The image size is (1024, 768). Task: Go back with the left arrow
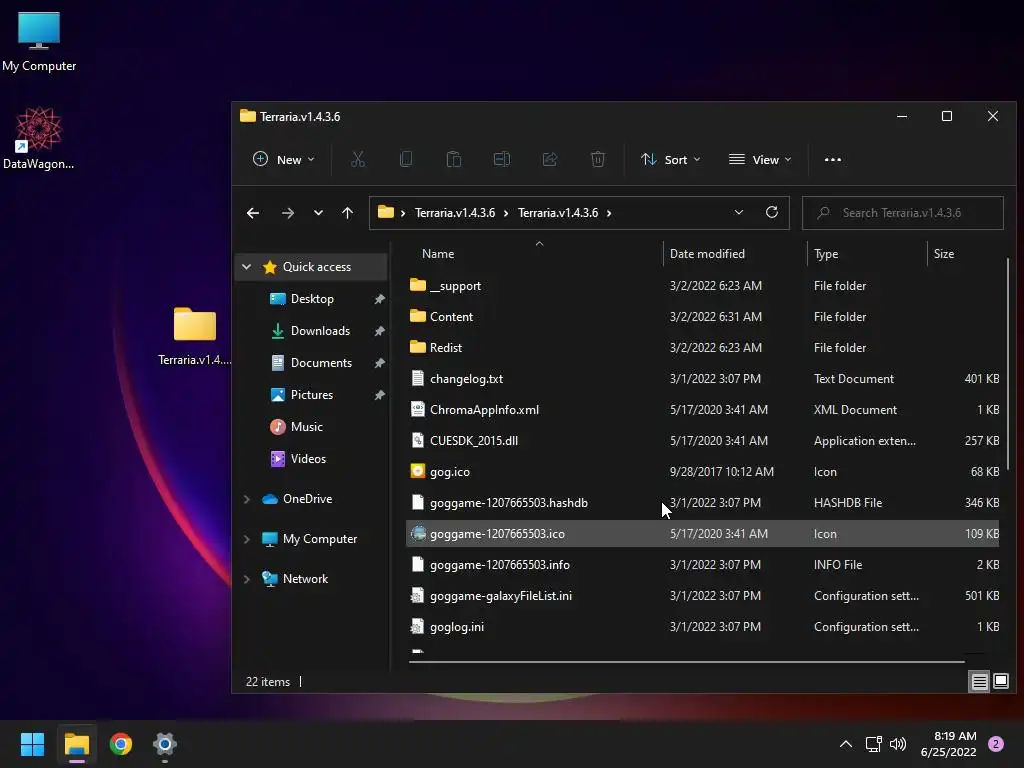(253, 213)
